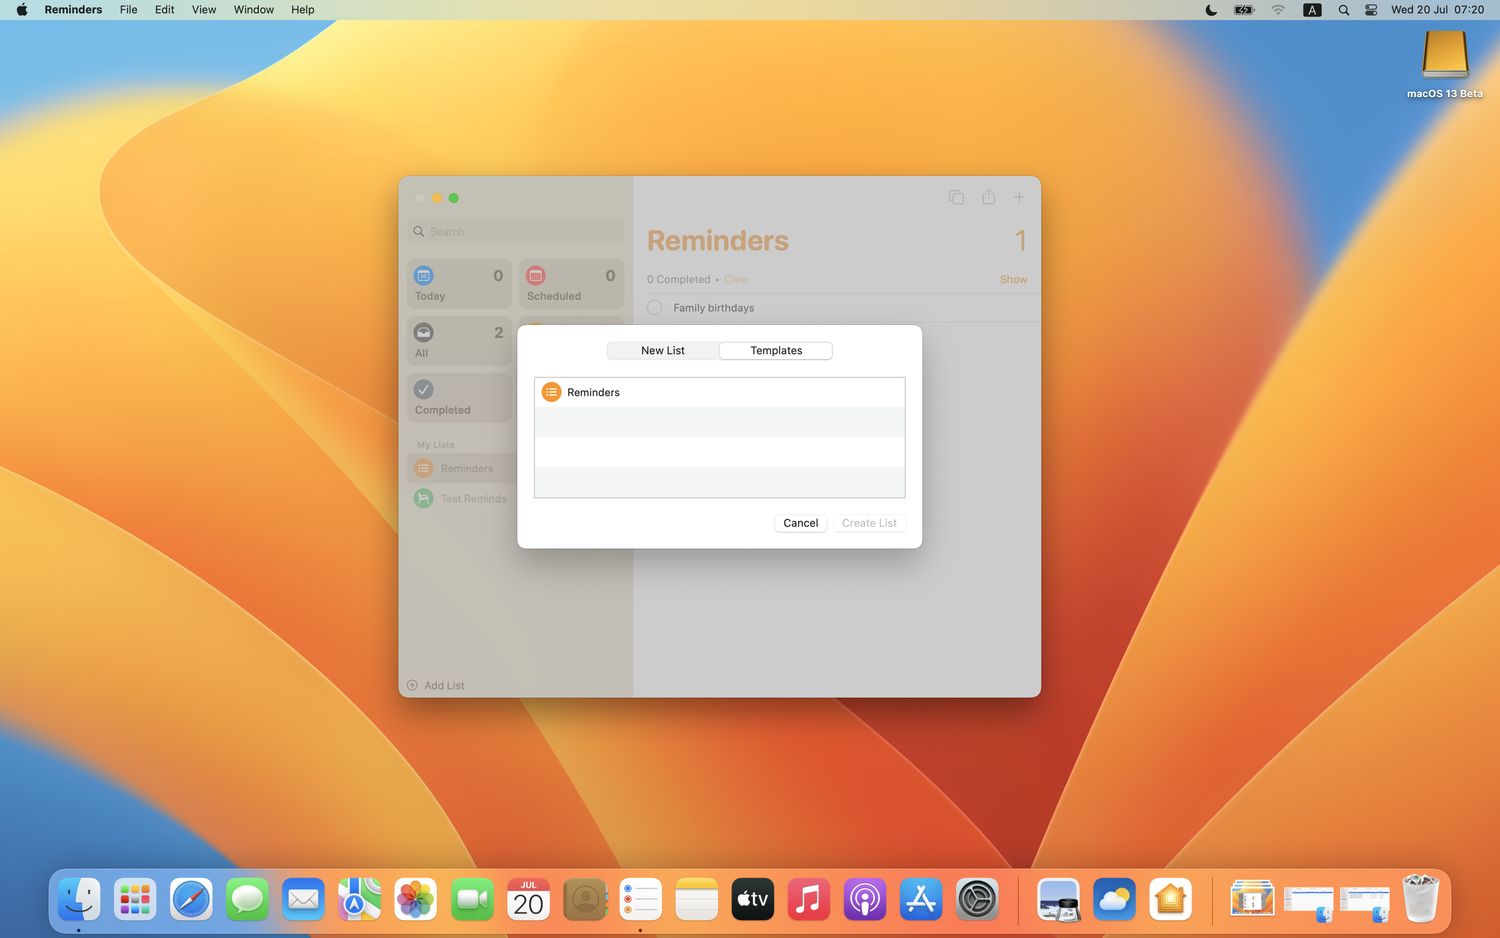The width and height of the screenshot is (1500, 938).
Task: Open the View menu
Action: [204, 10]
